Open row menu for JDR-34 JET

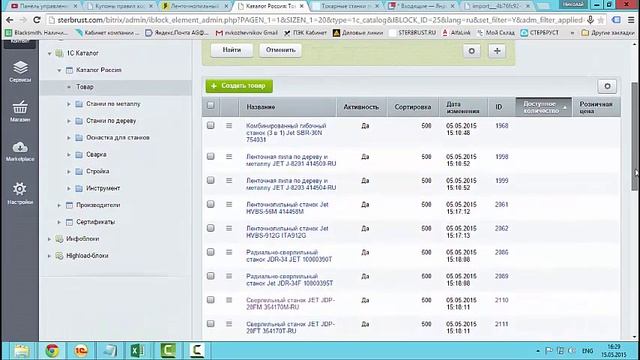[x=229, y=252]
